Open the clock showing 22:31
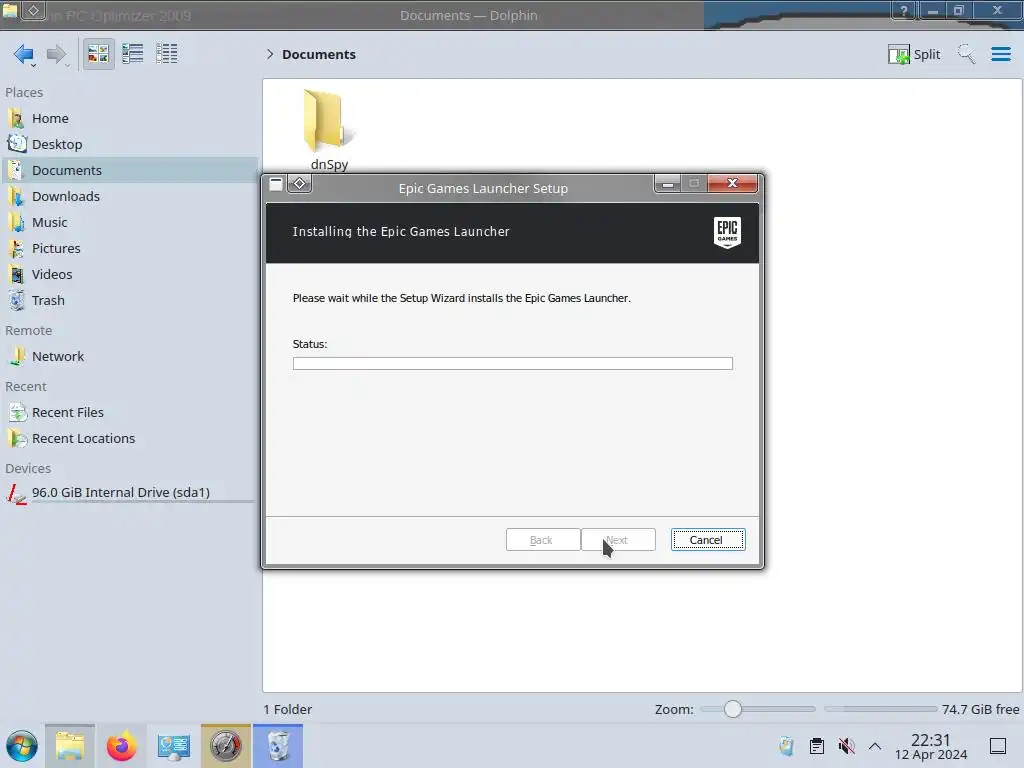1024x768 pixels. click(931, 747)
